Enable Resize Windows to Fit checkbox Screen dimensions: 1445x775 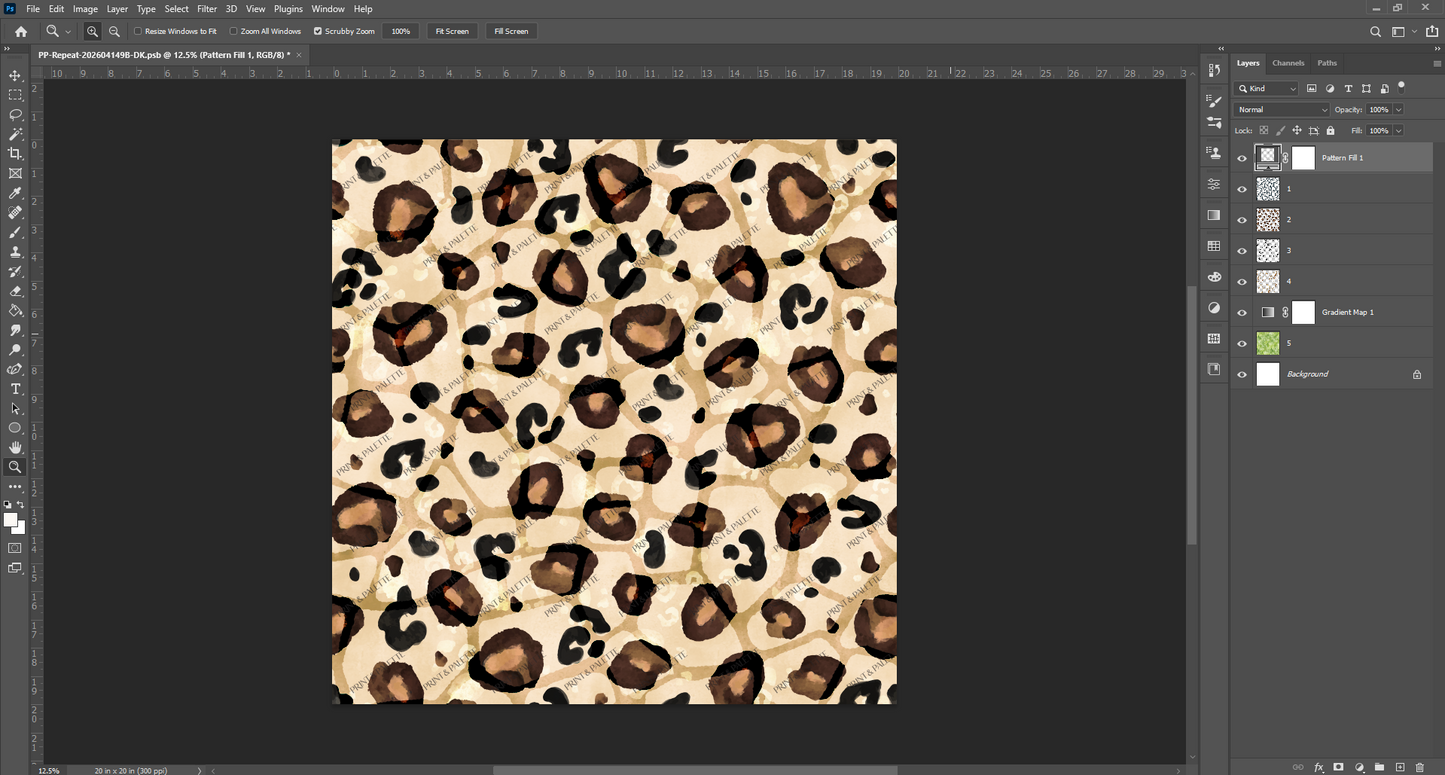[138, 32]
